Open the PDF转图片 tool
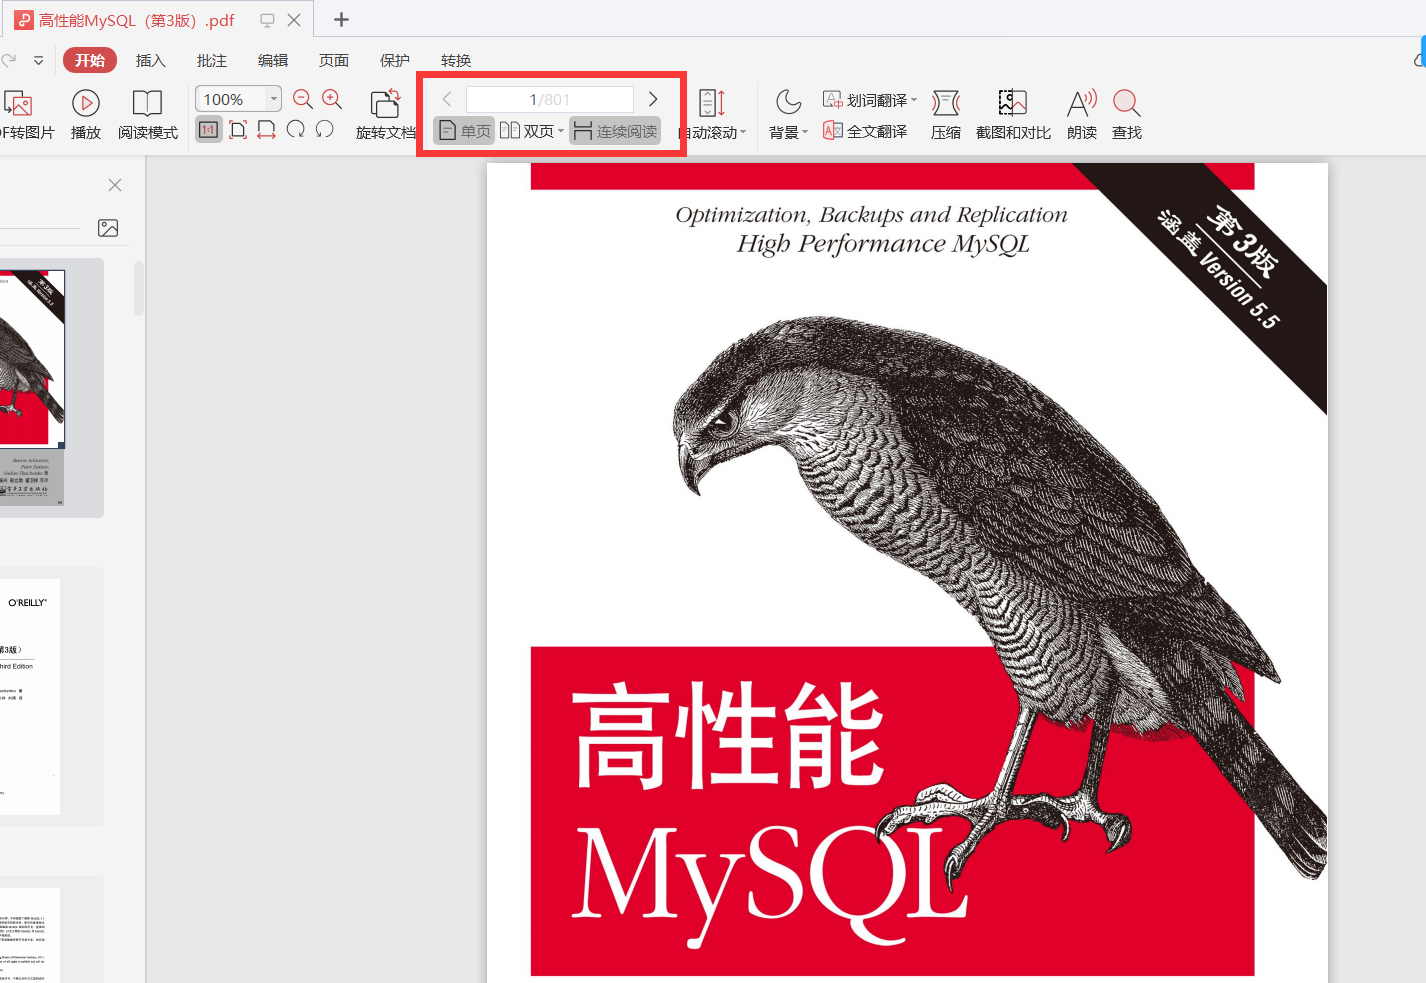This screenshot has height=983, width=1426. point(25,112)
